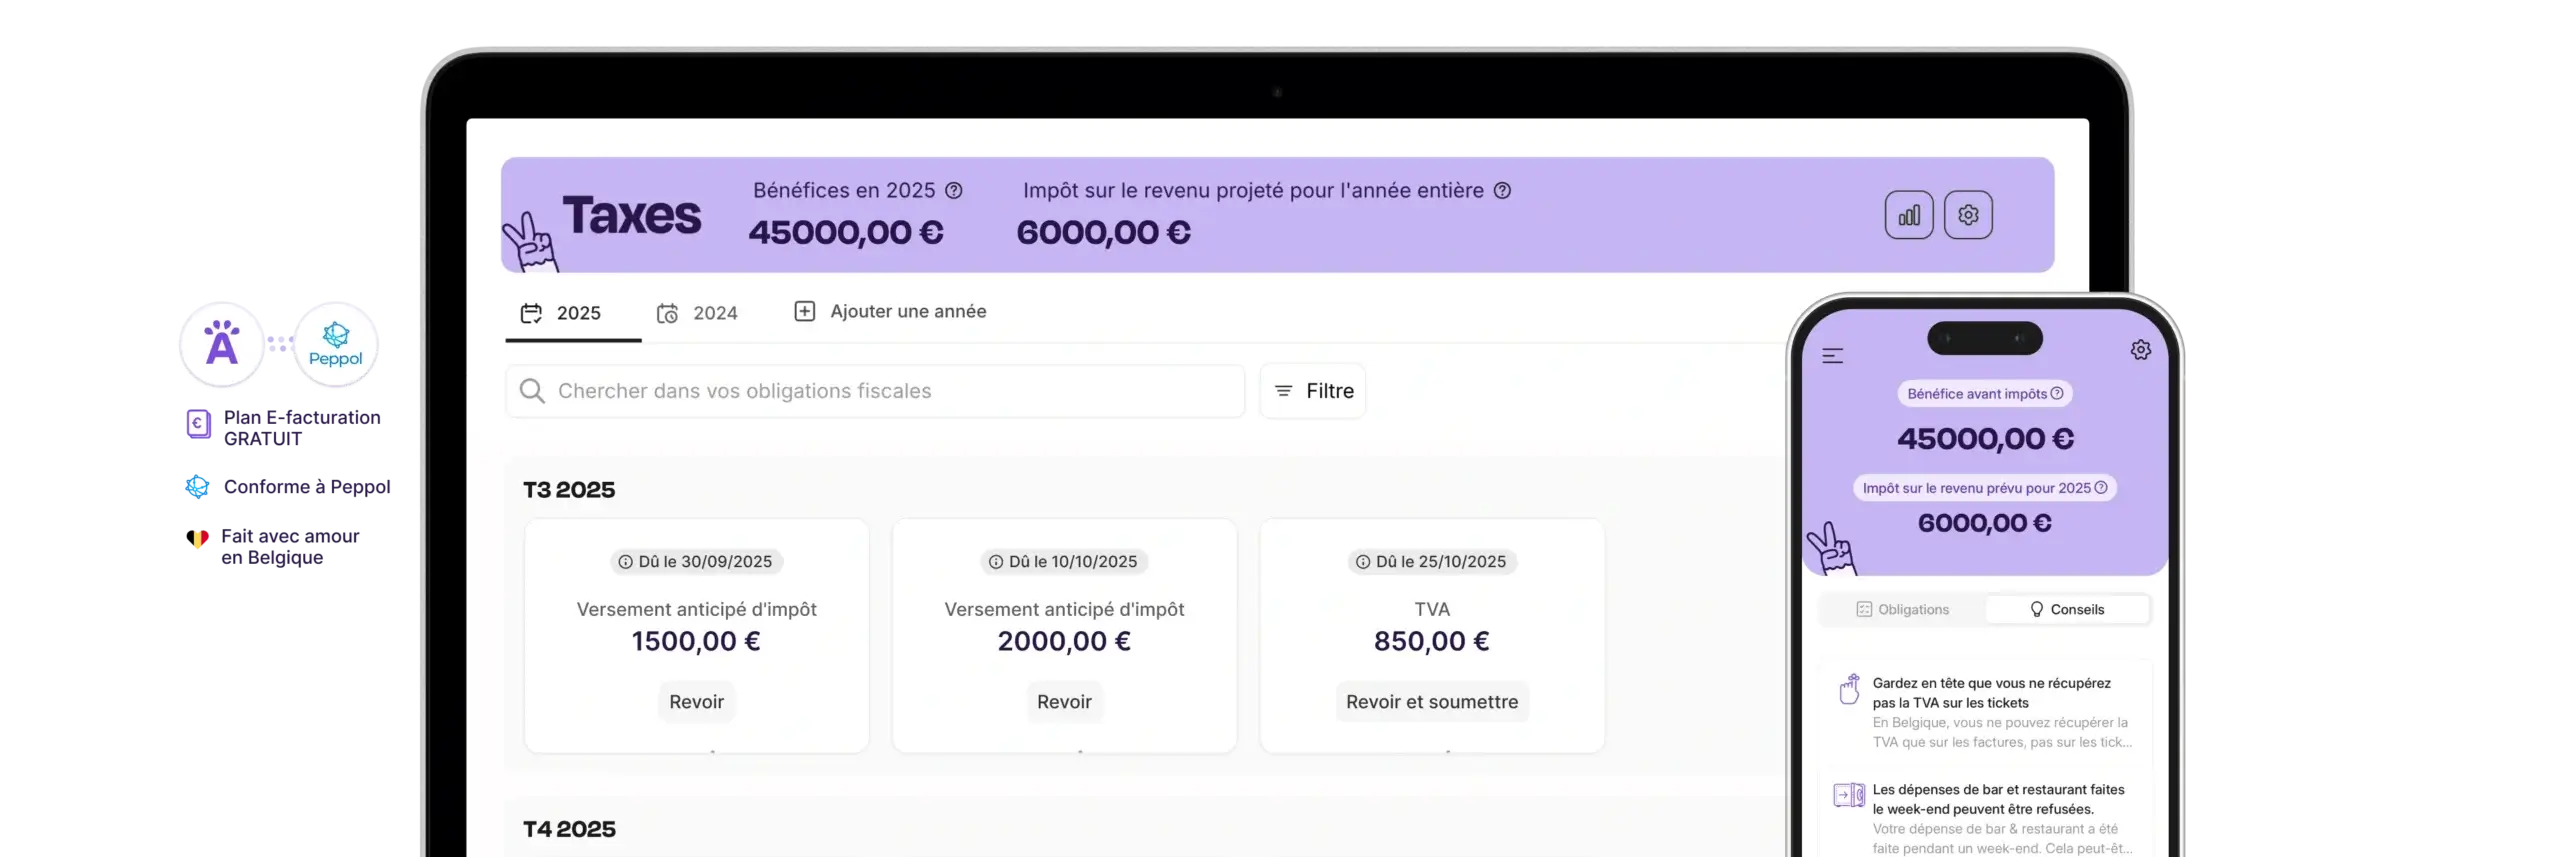The width and height of the screenshot is (2560, 857).
Task: Click Revoir et soumettre for TVA
Action: click(x=1431, y=702)
